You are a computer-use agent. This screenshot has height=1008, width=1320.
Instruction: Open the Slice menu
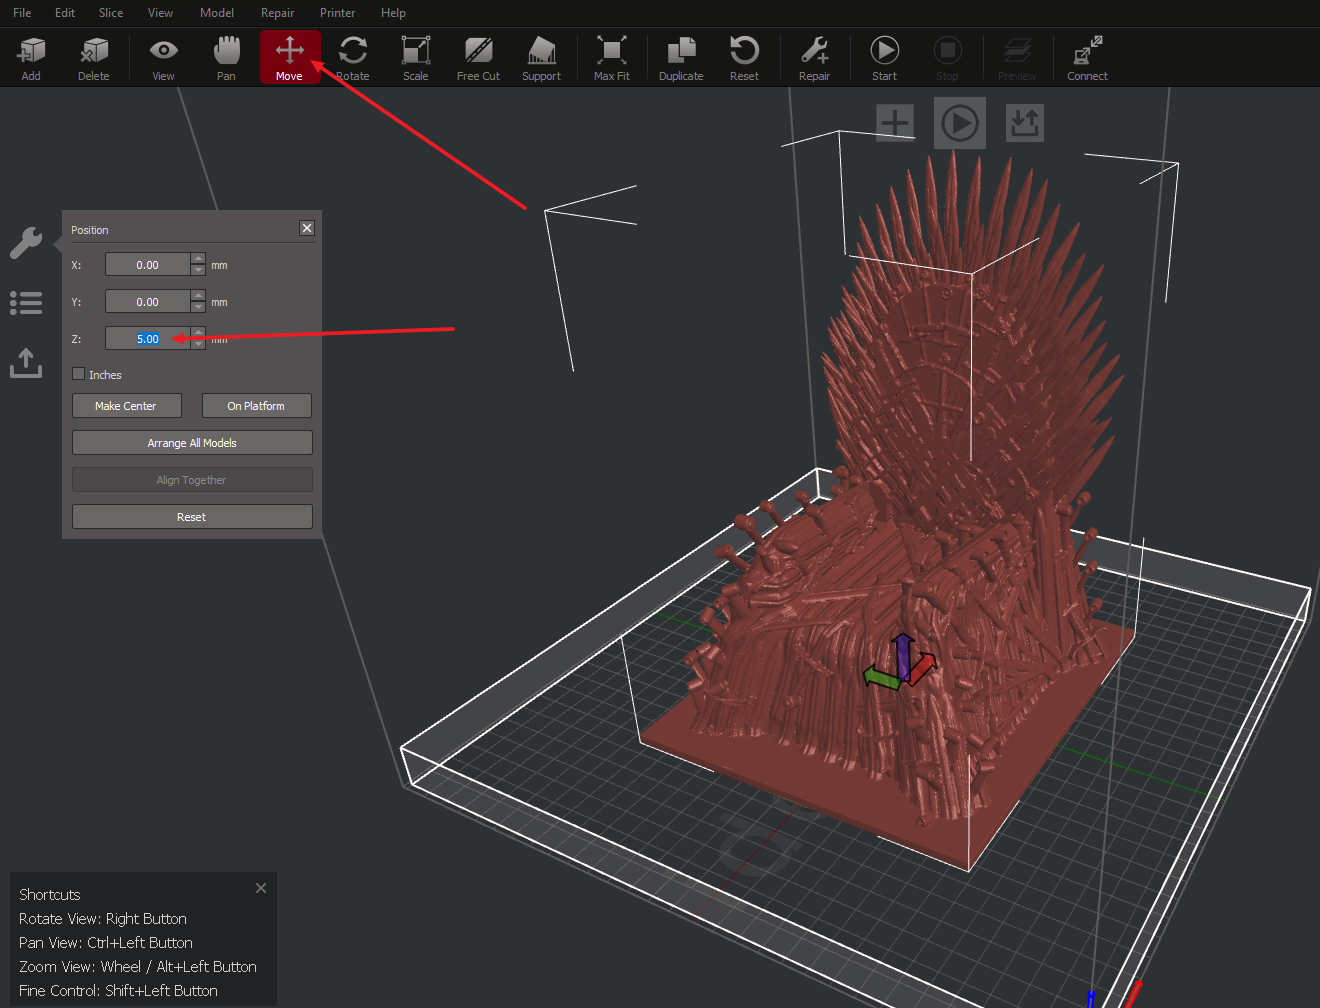[x=111, y=13]
